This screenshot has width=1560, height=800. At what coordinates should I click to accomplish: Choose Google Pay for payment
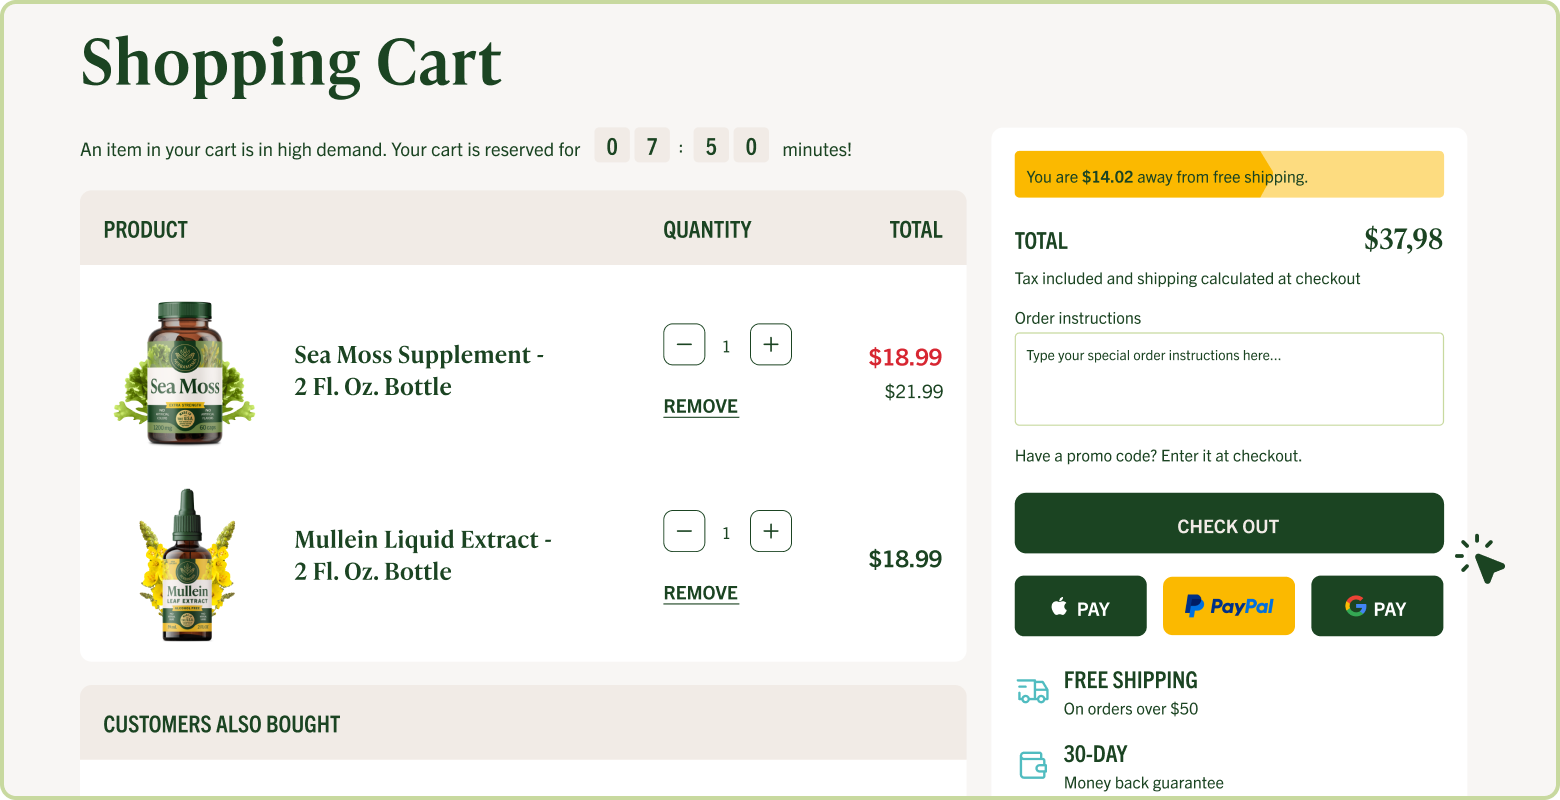[x=1377, y=606]
